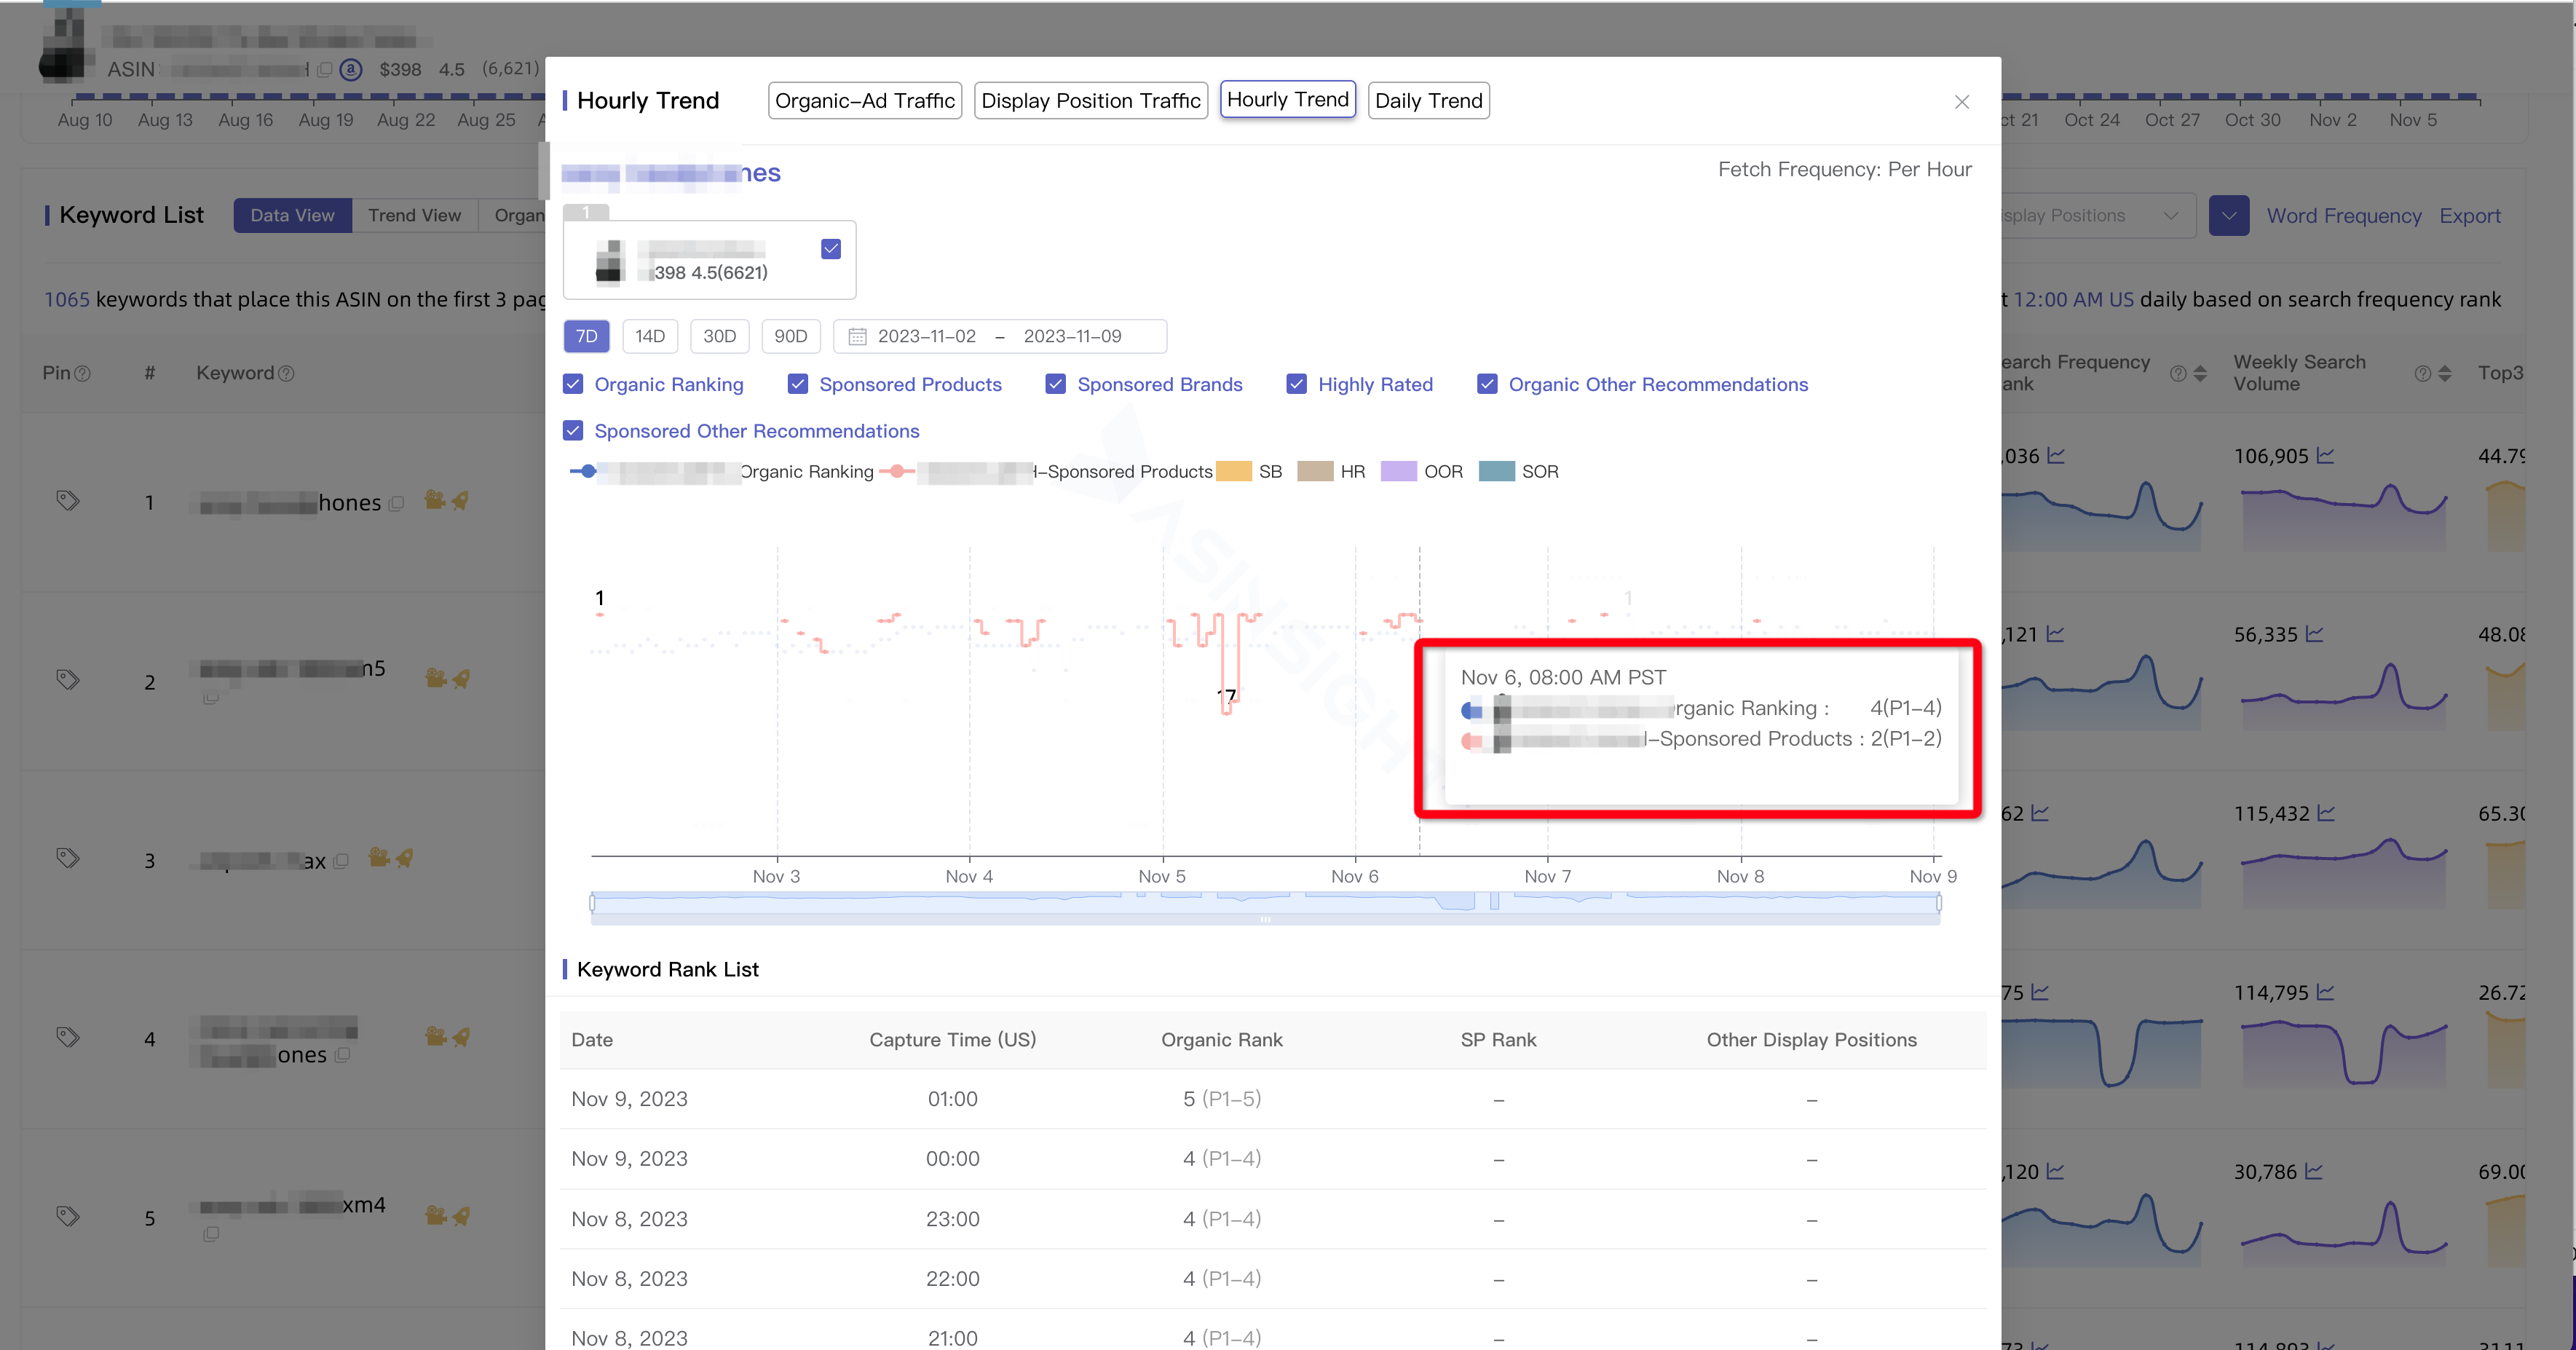Toggle SB legend color swatch

point(1234,472)
